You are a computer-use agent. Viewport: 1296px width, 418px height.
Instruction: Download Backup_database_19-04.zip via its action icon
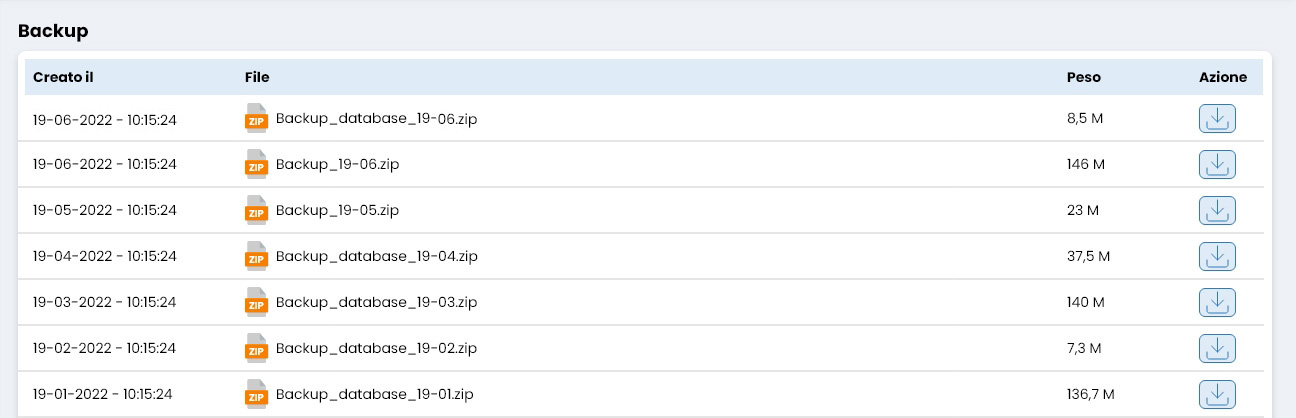[1217, 257]
